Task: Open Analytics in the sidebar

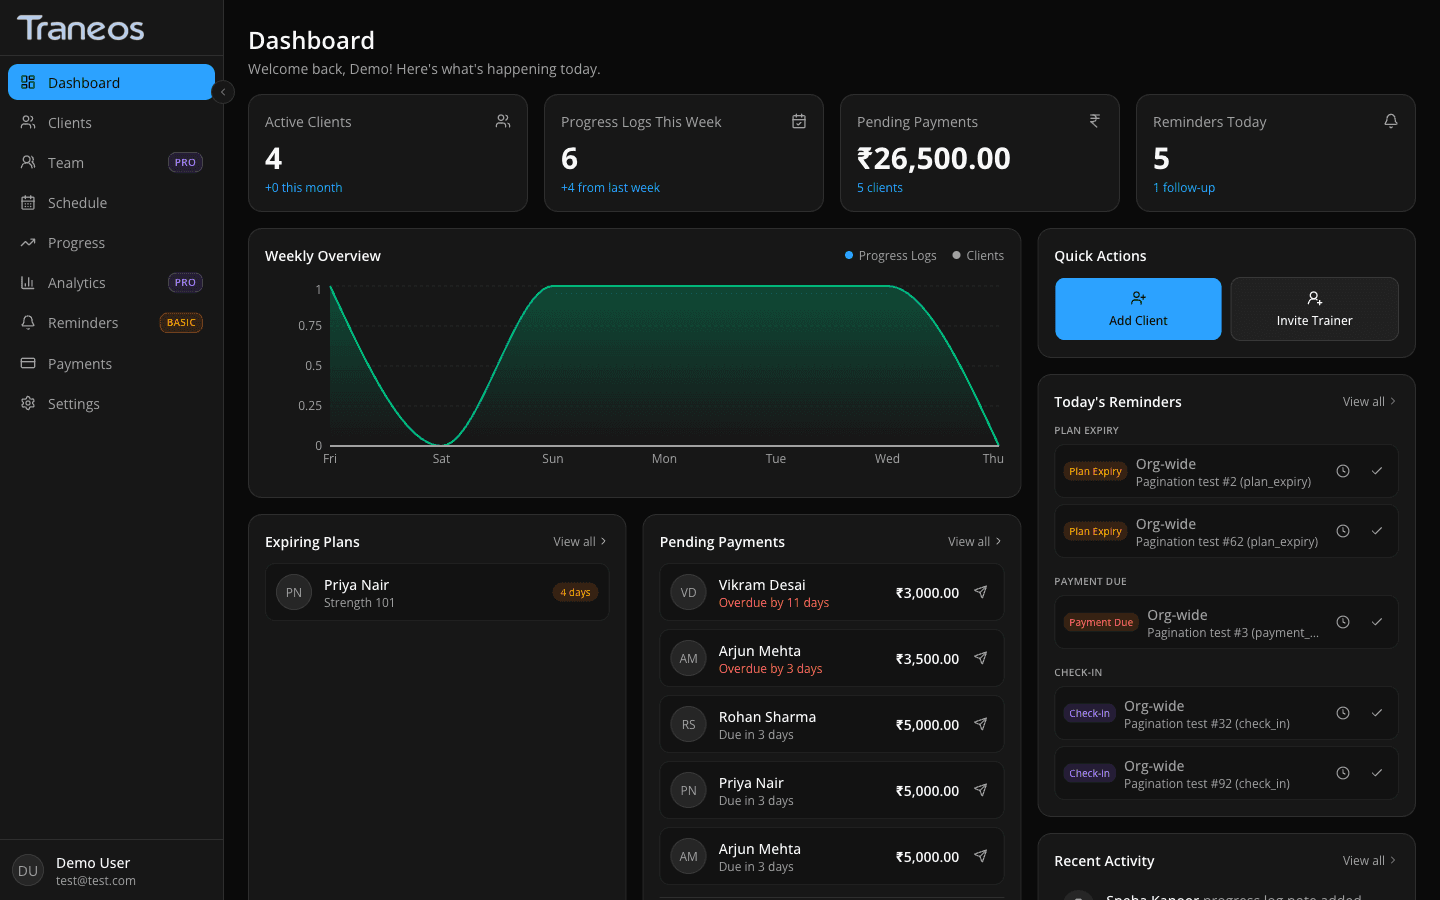Action: pyautogui.click(x=111, y=282)
